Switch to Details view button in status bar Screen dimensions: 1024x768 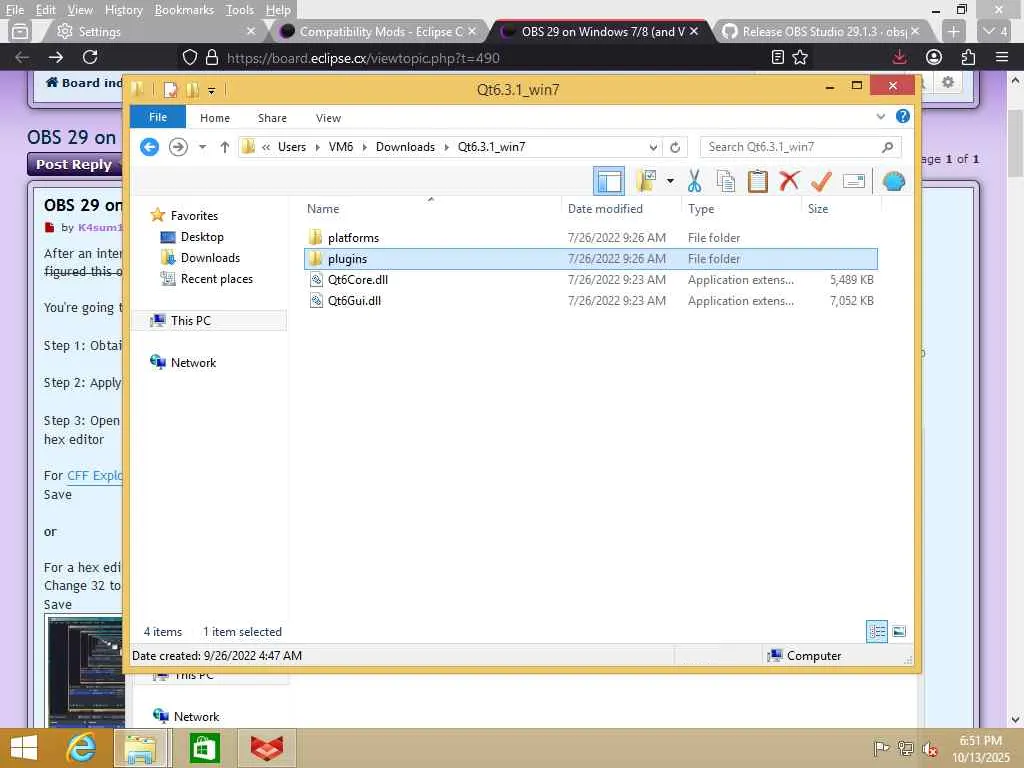click(876, 632)
